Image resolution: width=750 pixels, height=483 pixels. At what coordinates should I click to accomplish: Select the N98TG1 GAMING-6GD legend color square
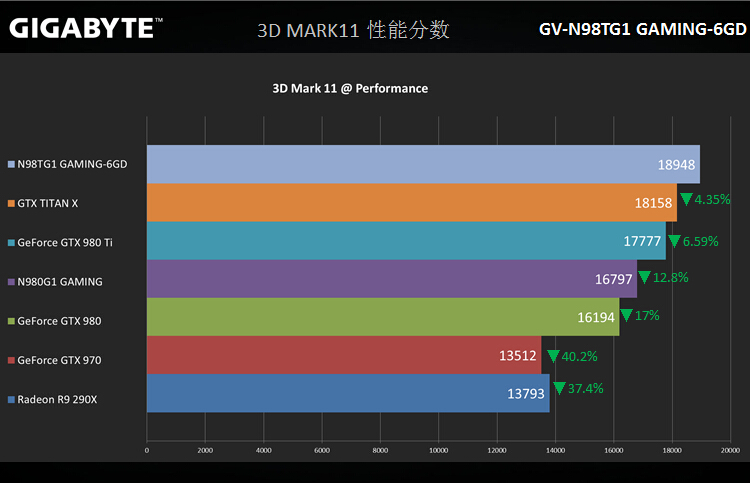click(x=11, y=164)
